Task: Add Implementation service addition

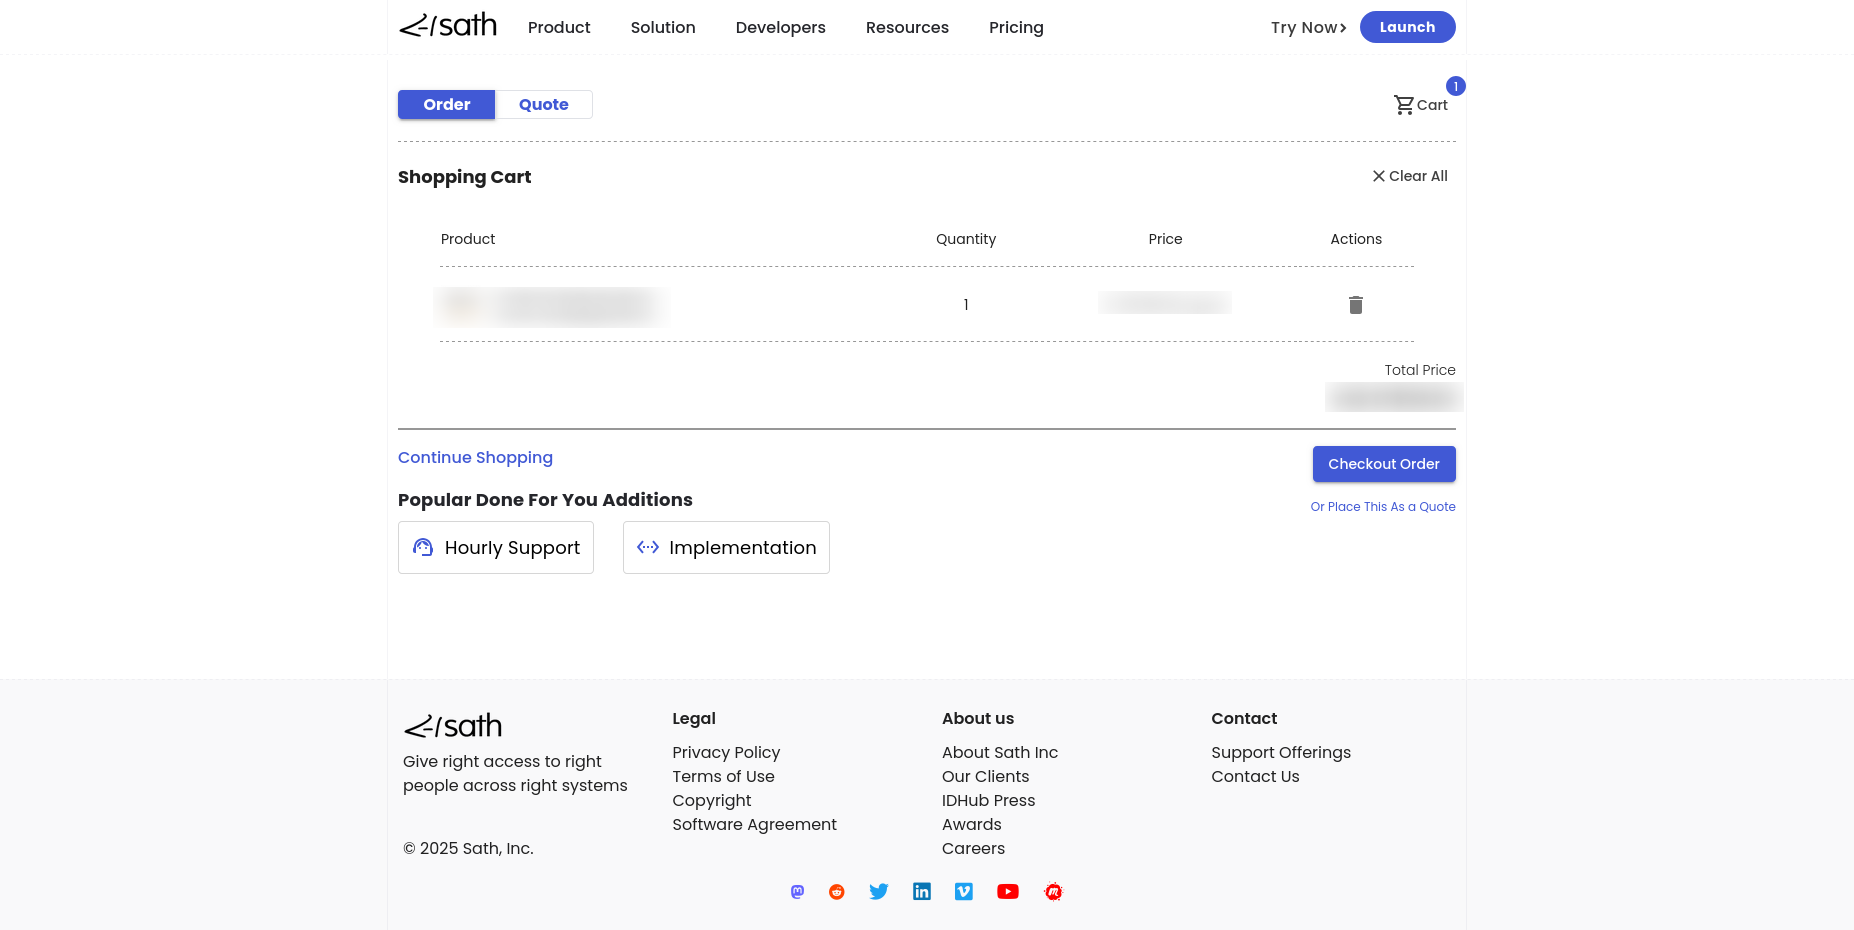Action: coord(726,548)
